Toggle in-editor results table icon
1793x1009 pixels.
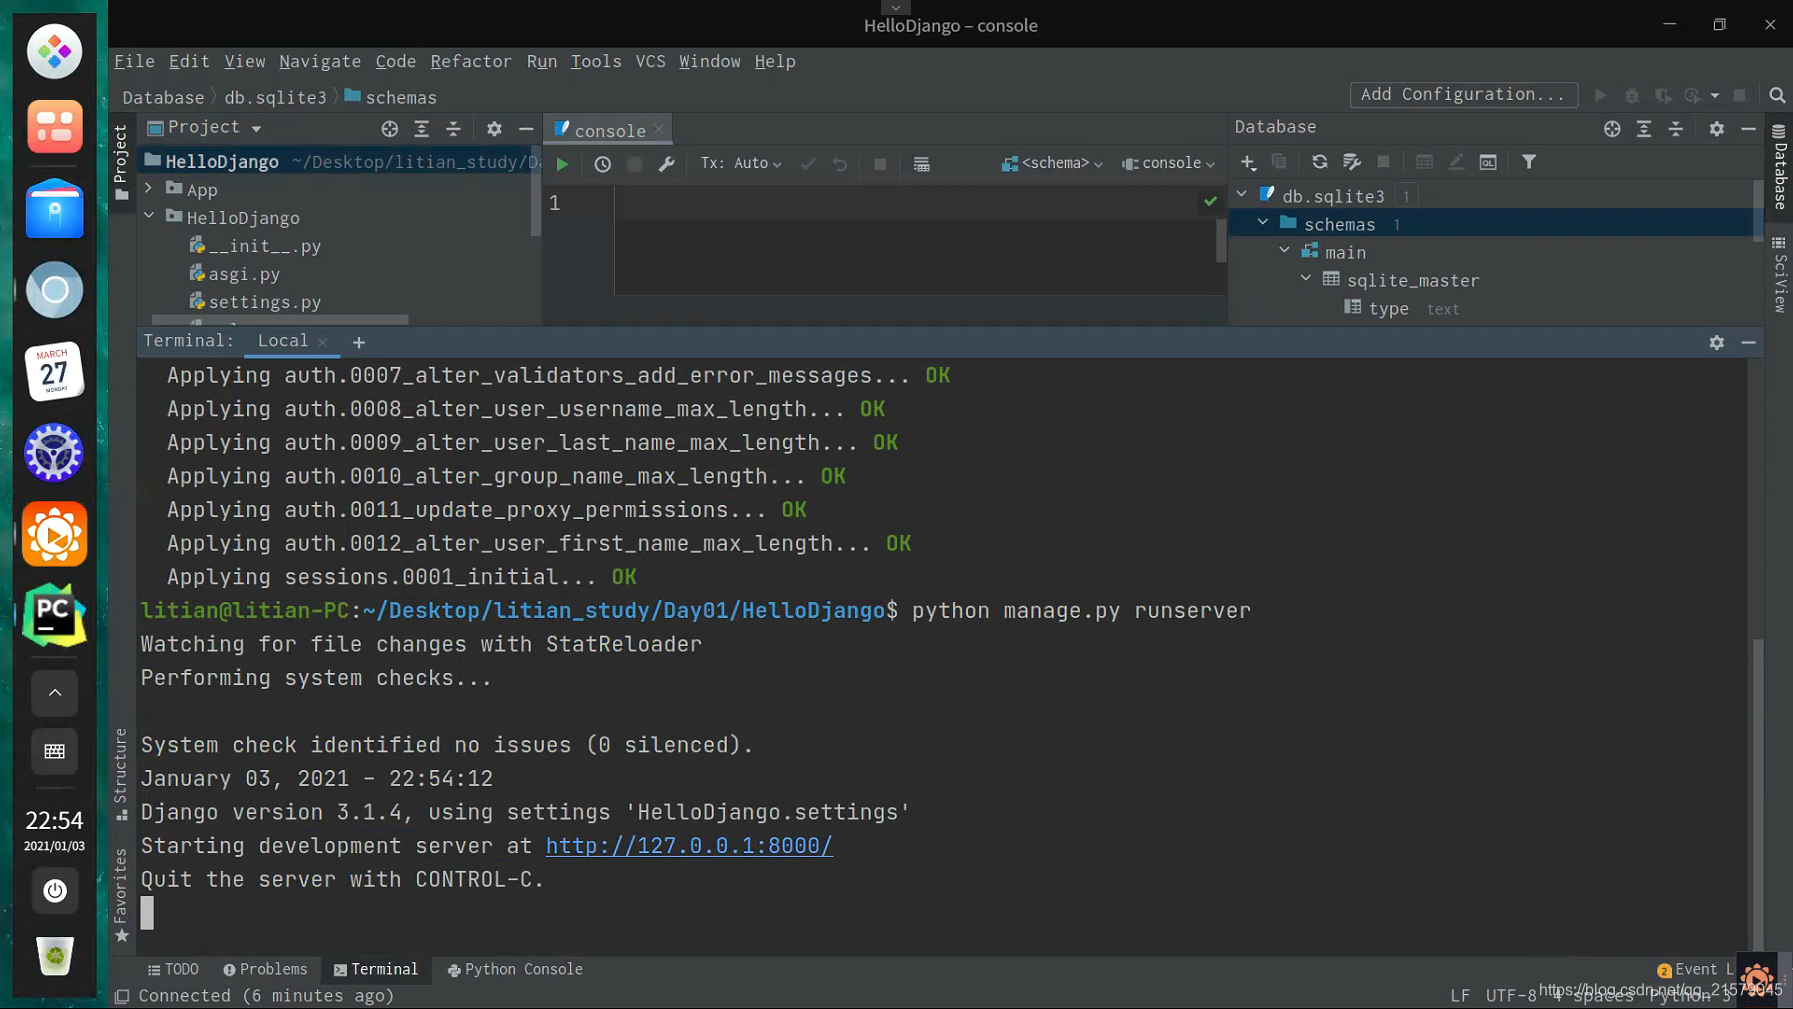[921, 164]
